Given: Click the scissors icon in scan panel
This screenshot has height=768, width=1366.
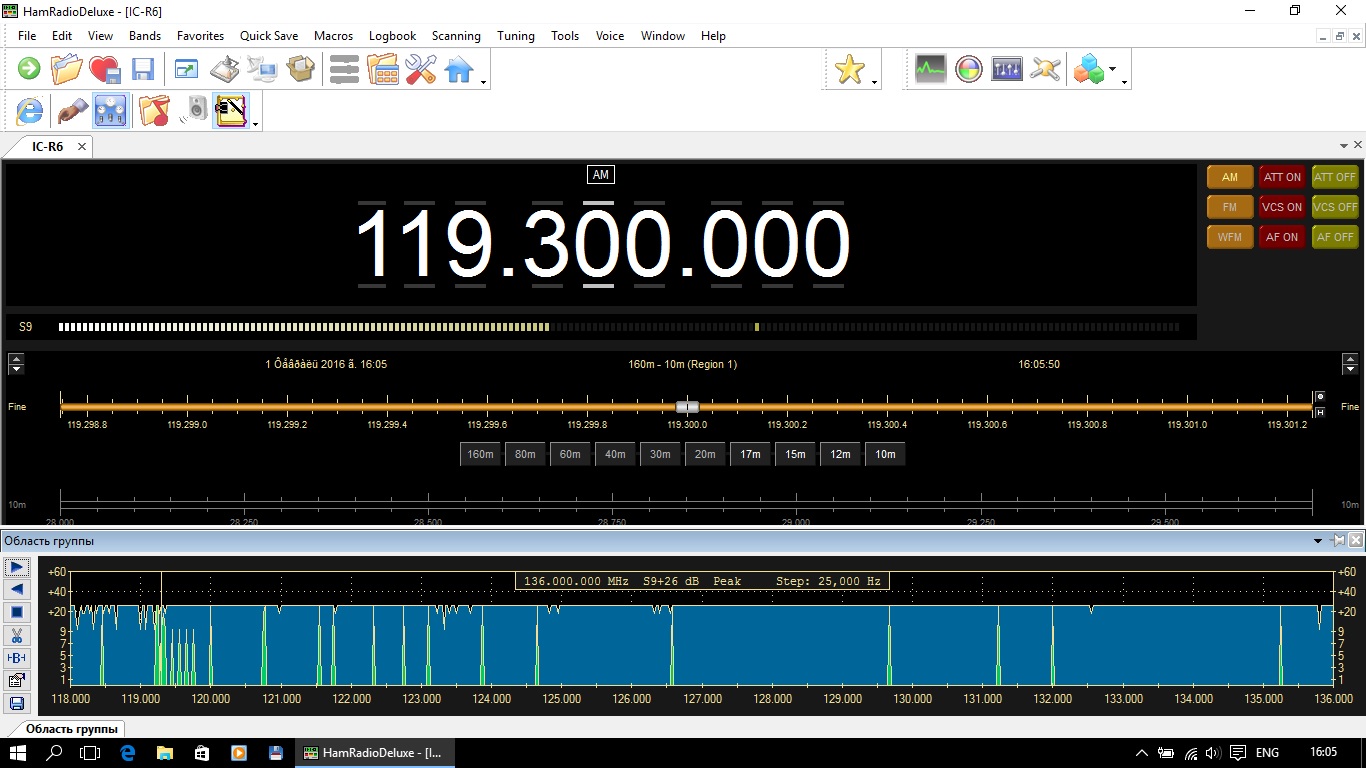Looking at the screenshot, I should coord(17,635).
